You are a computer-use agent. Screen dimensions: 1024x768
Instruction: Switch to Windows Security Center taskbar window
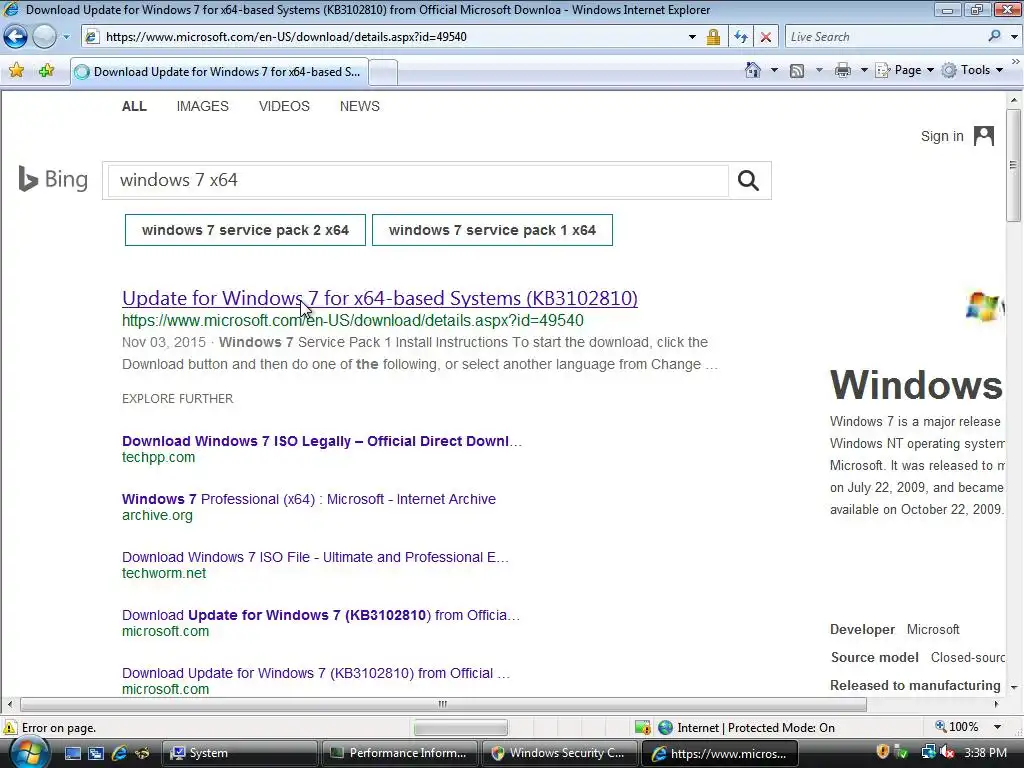[x=560, y=753]
